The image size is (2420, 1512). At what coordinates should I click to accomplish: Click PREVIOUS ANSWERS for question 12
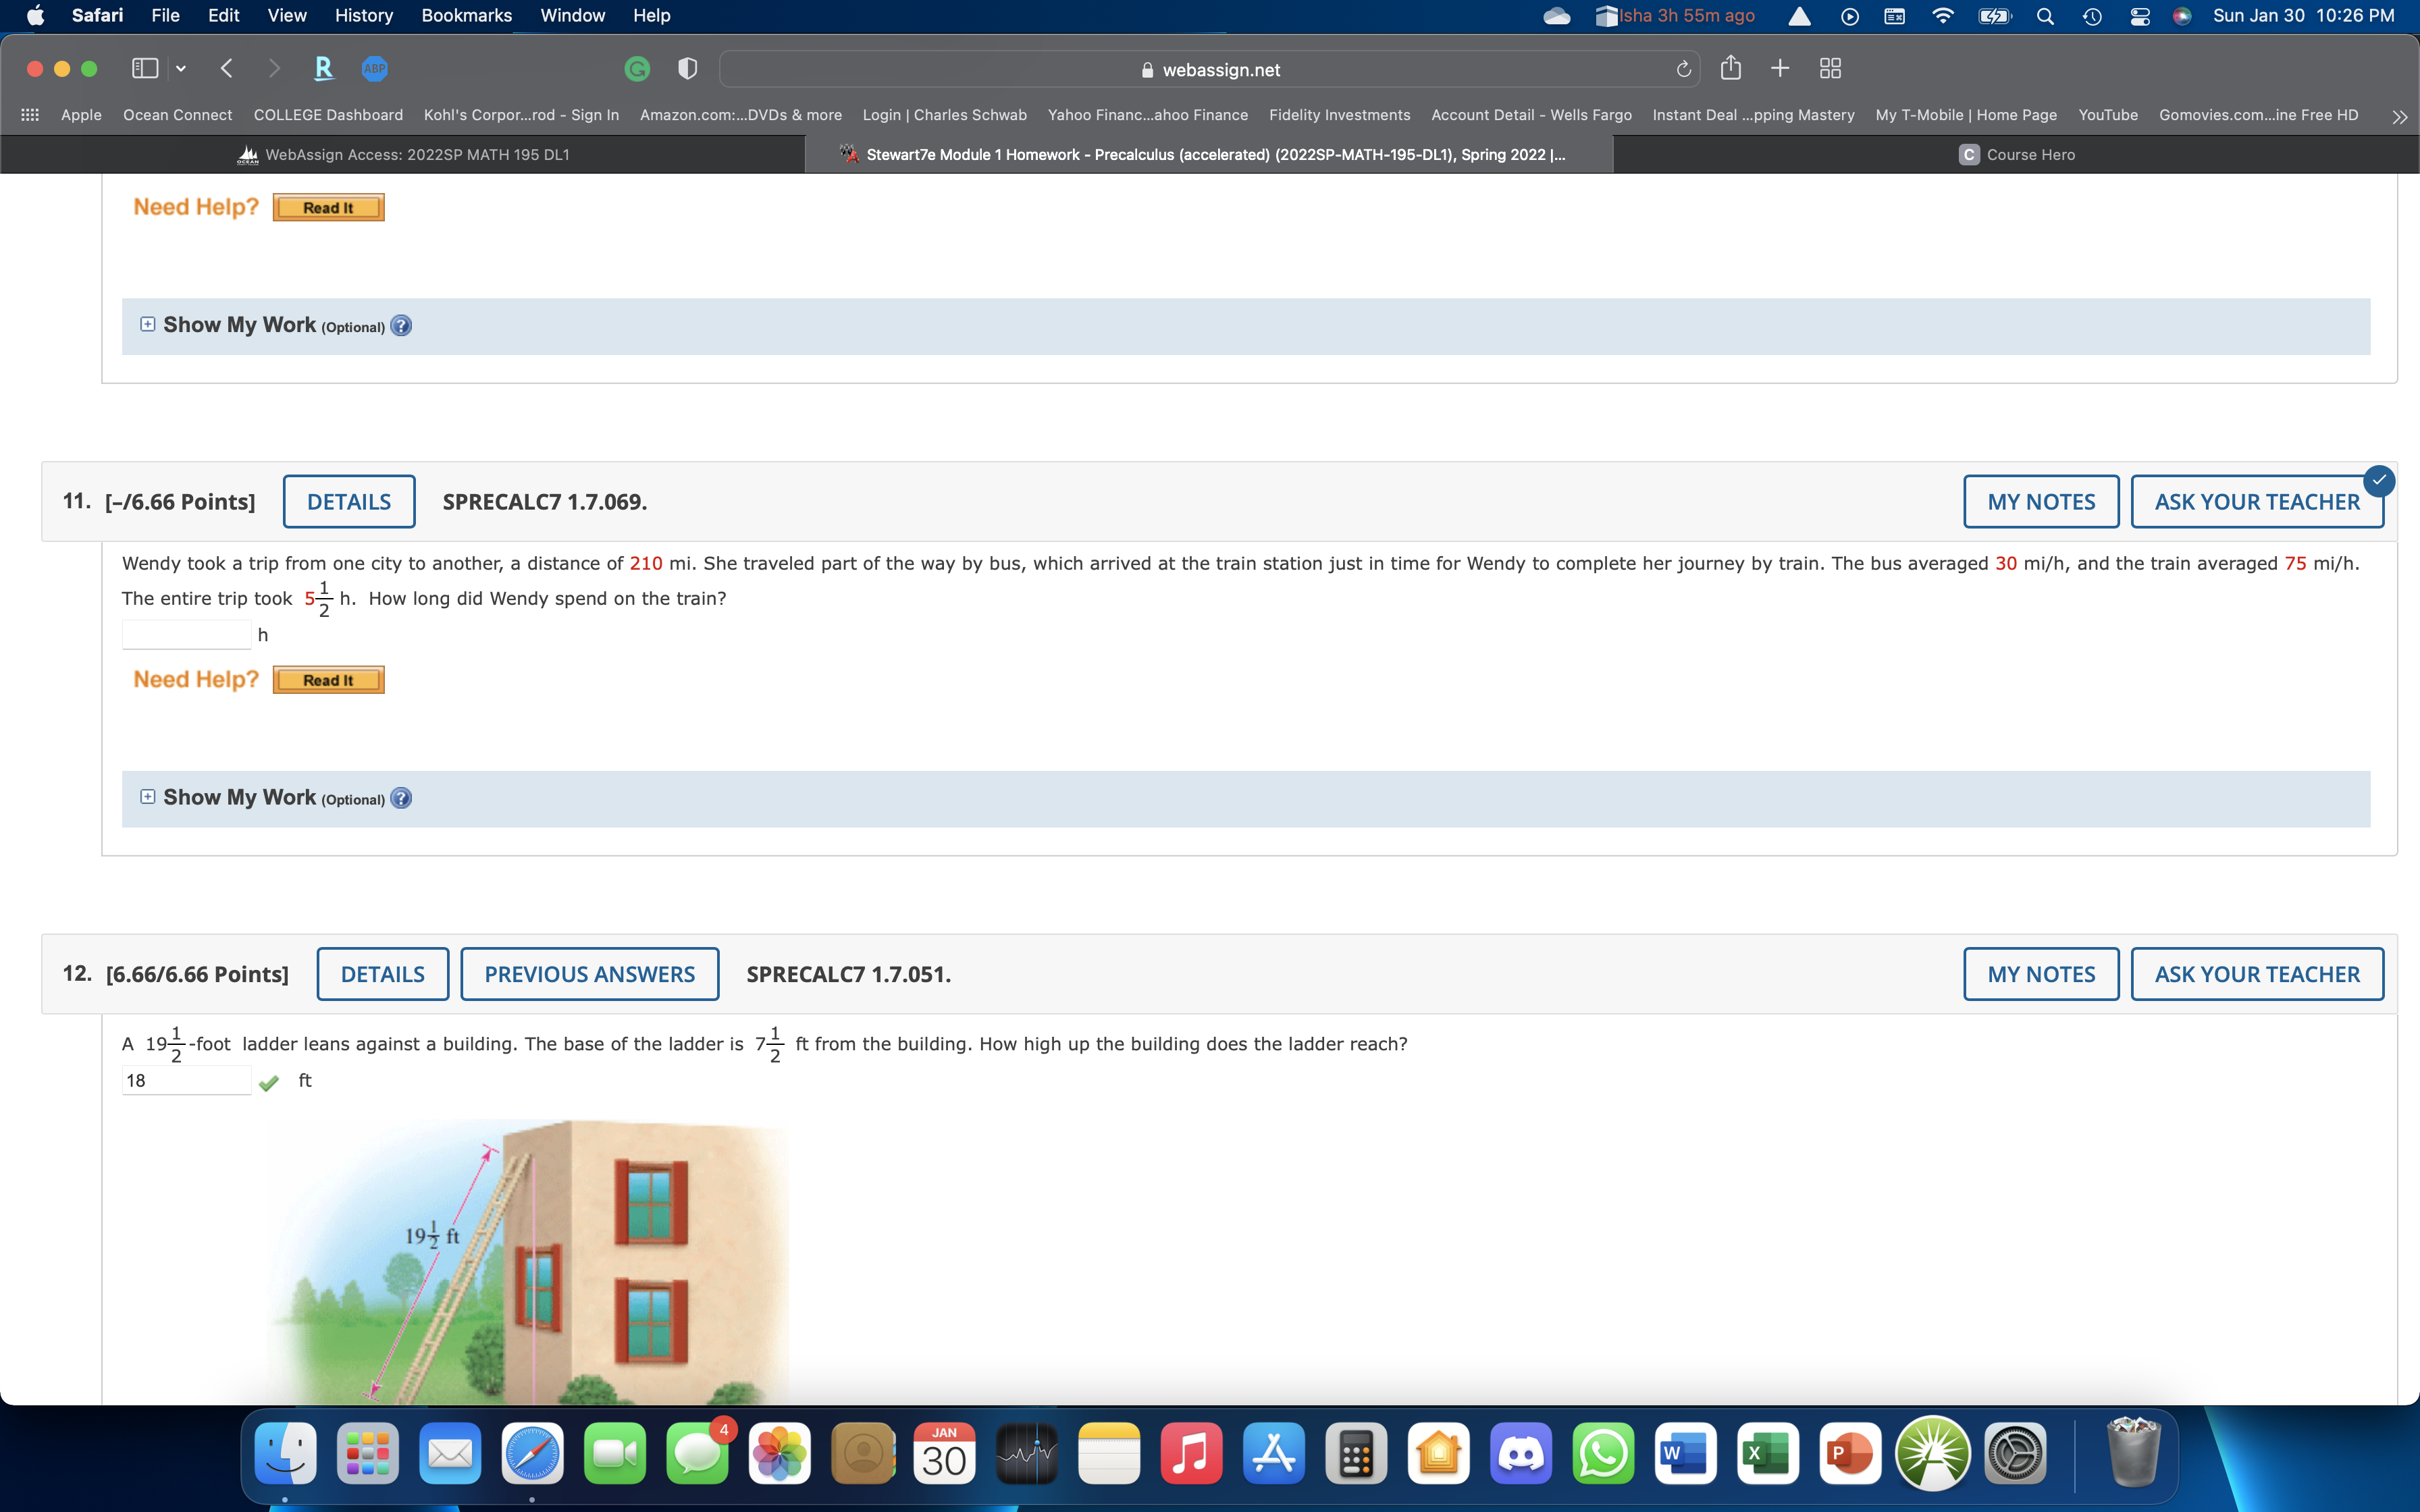(589, 974)
